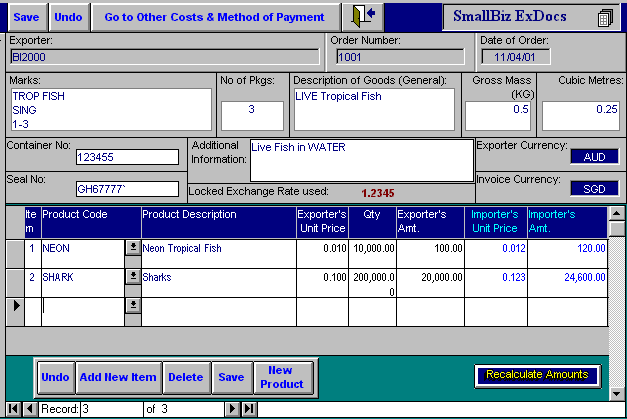Click the Add New Item button
The width and height of the screenshot is (627, 419).
click(x=118, y=377)
